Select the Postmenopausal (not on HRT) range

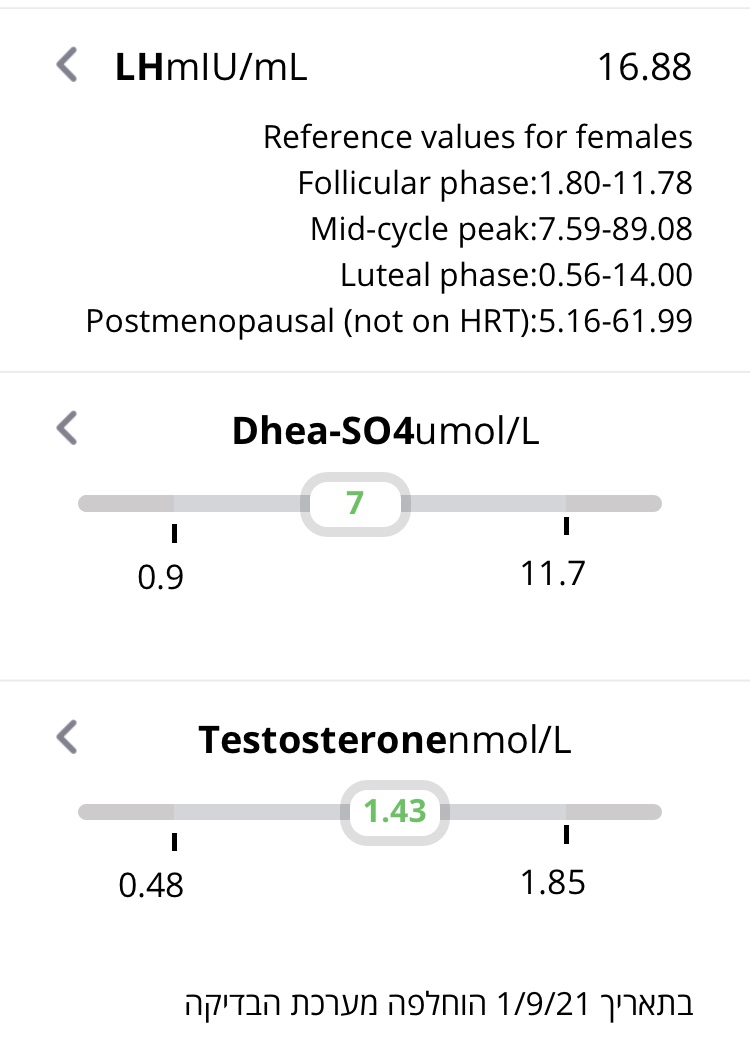coord(389,321)
